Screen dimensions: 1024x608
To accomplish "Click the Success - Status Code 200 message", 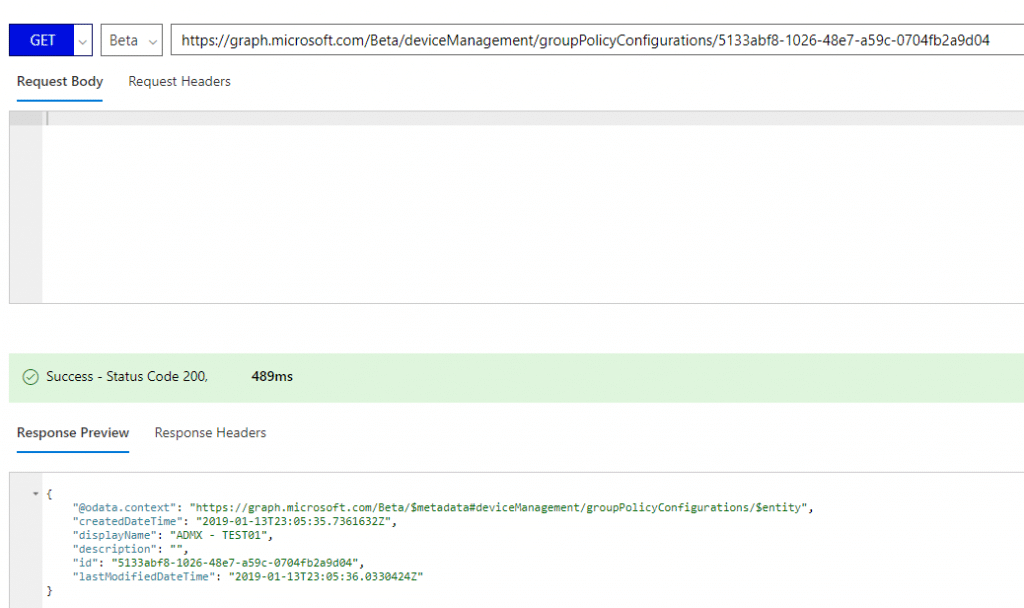I will [x=127, y=377].
